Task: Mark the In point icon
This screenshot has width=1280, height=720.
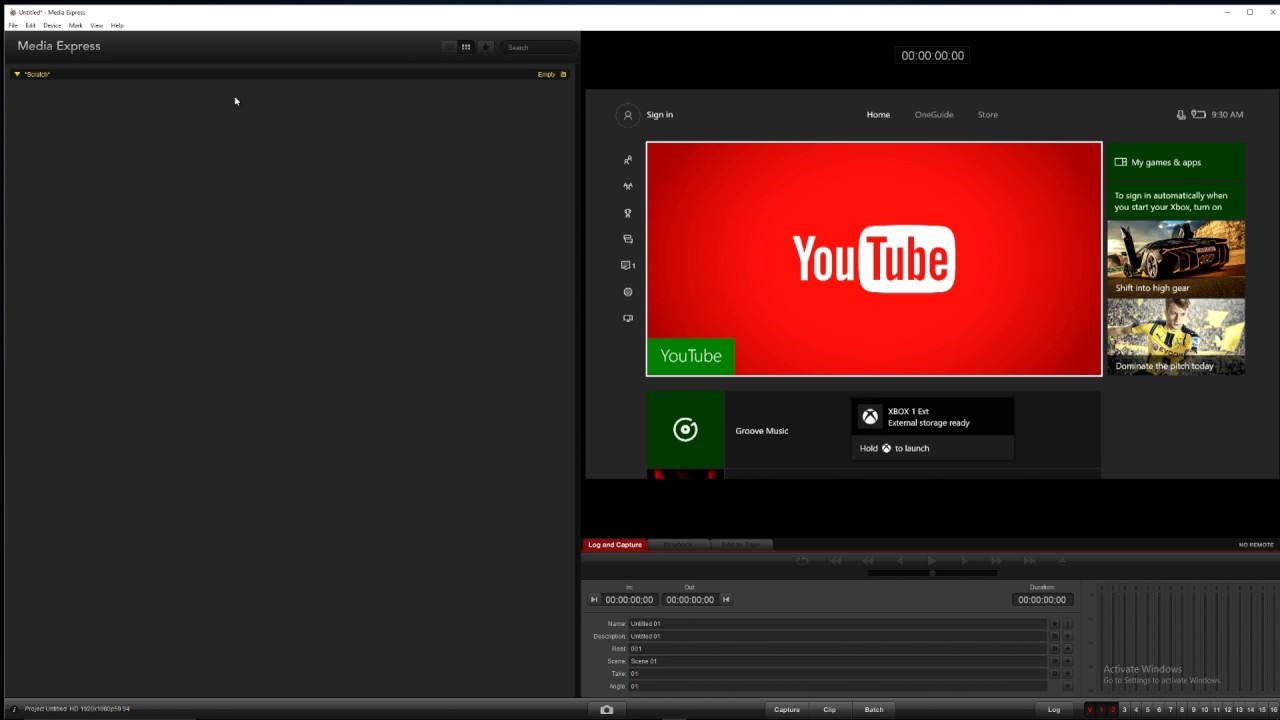Action: coord(594,600)
